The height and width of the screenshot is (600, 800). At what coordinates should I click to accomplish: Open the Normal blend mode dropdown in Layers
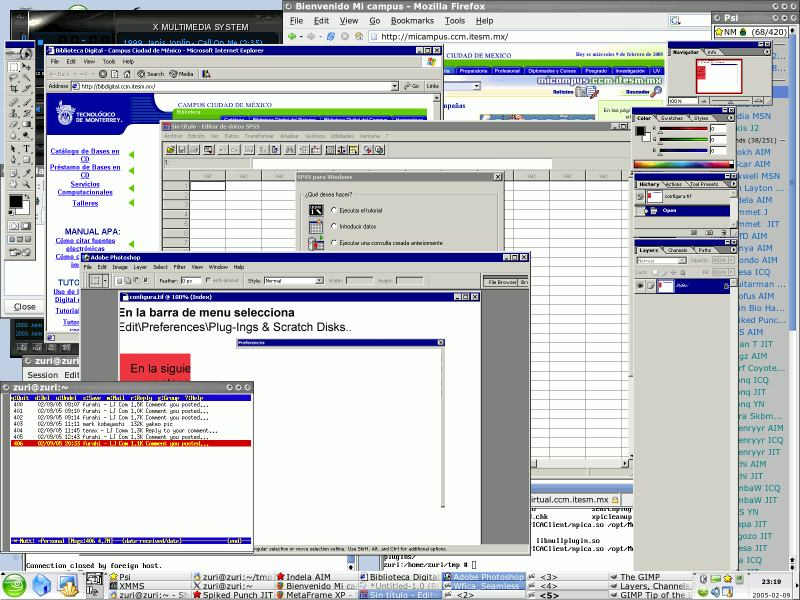point(681,261)
